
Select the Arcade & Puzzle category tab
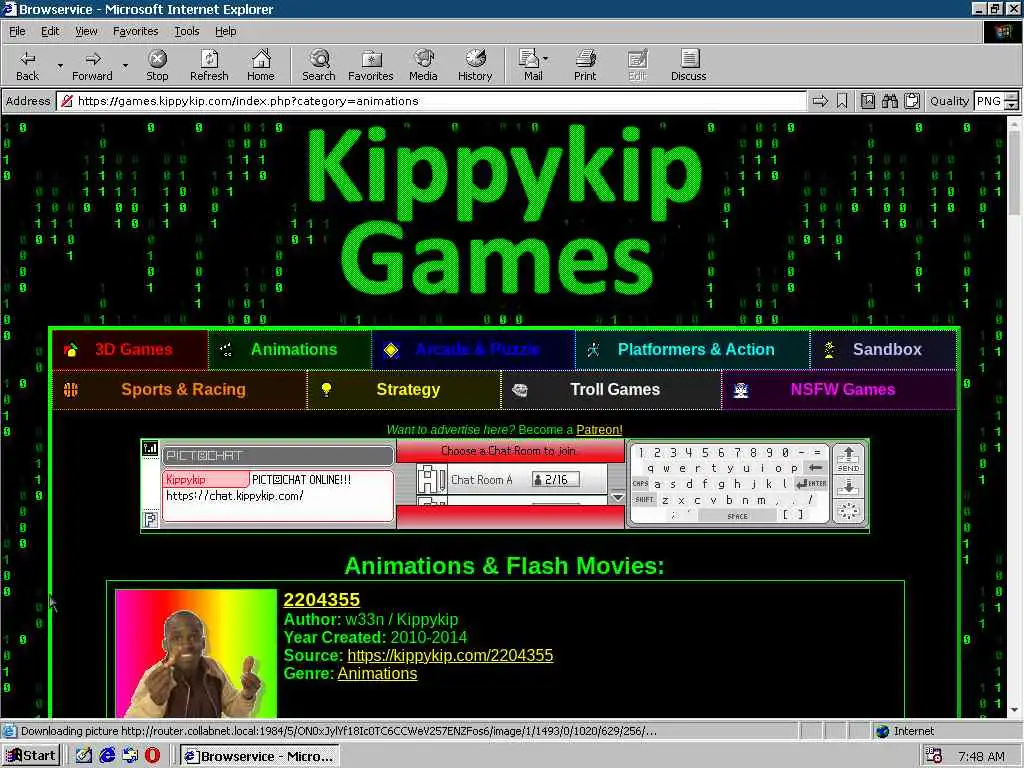(x=473, y=349)
